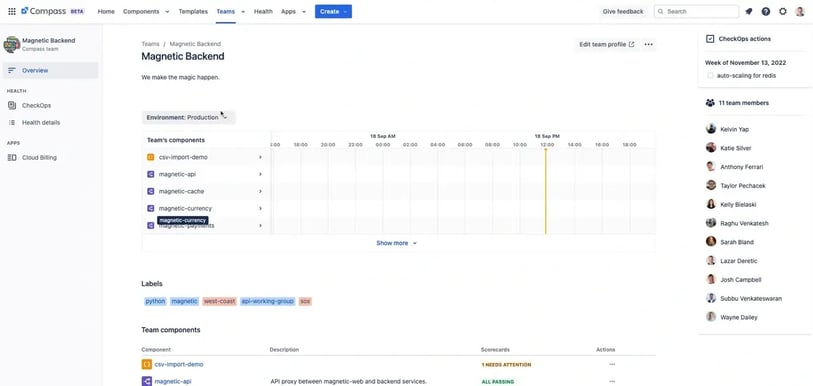Expand the csv-import-demo row chevron

(260, 157)
